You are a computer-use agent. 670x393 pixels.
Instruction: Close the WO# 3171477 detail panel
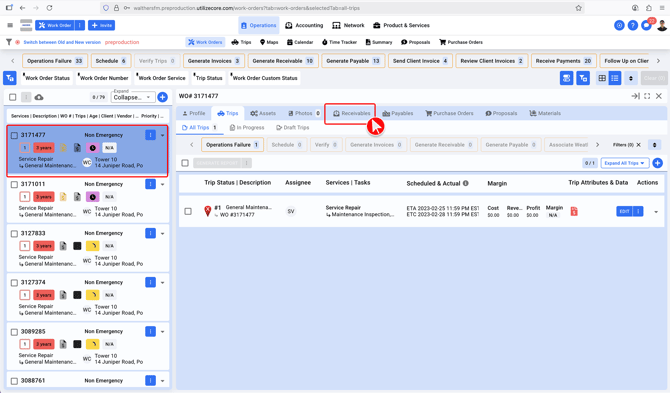pos(659,96)
